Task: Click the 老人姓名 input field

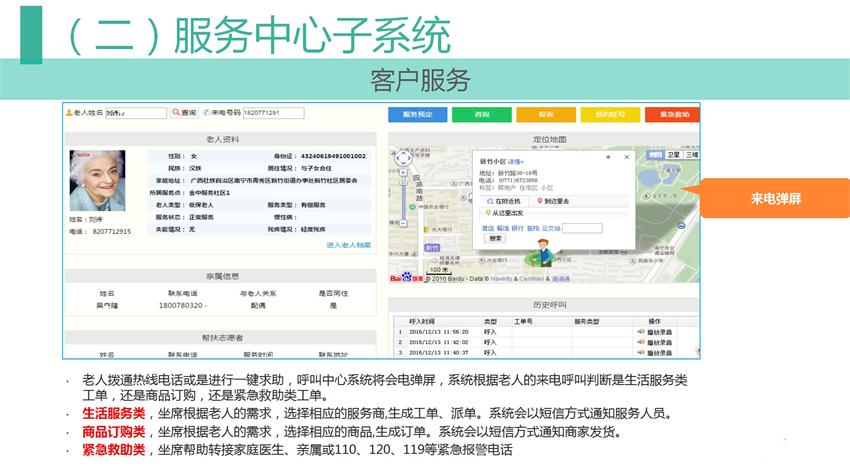Action: point(135,113)
